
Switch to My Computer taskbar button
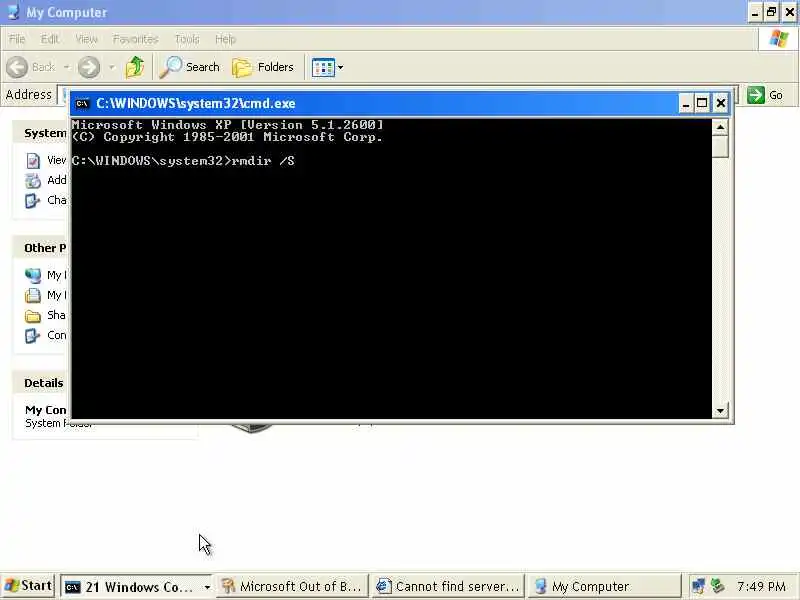[604, 587]
